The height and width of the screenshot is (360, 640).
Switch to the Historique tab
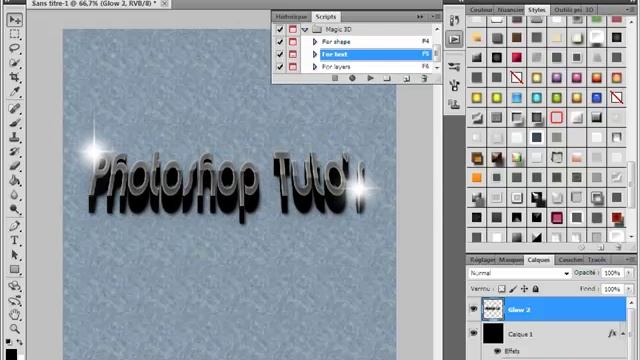click(291, 17)
